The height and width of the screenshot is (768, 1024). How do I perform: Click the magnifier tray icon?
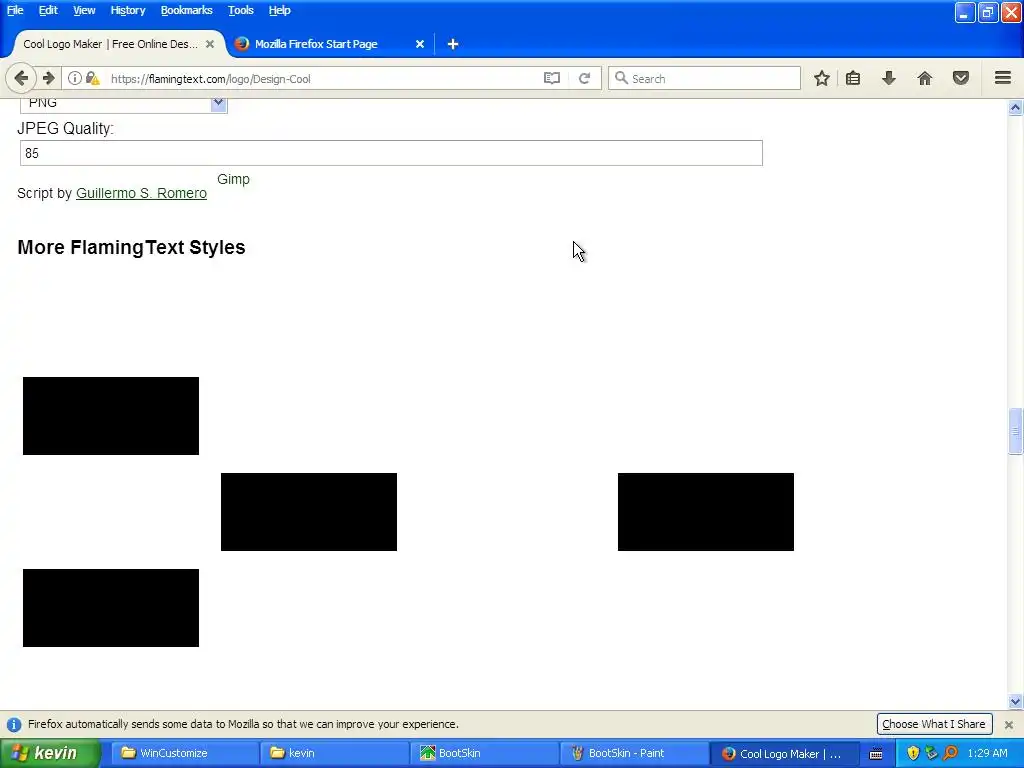[951, 753]
